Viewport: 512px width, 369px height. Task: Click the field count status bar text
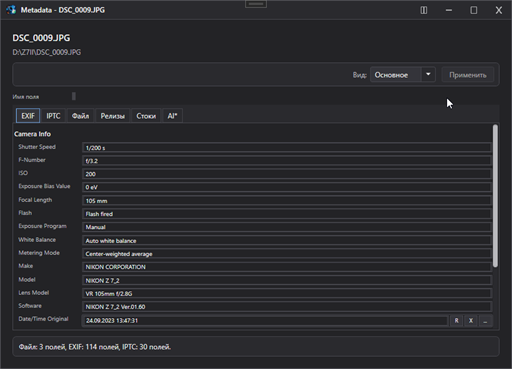[95, 347]
